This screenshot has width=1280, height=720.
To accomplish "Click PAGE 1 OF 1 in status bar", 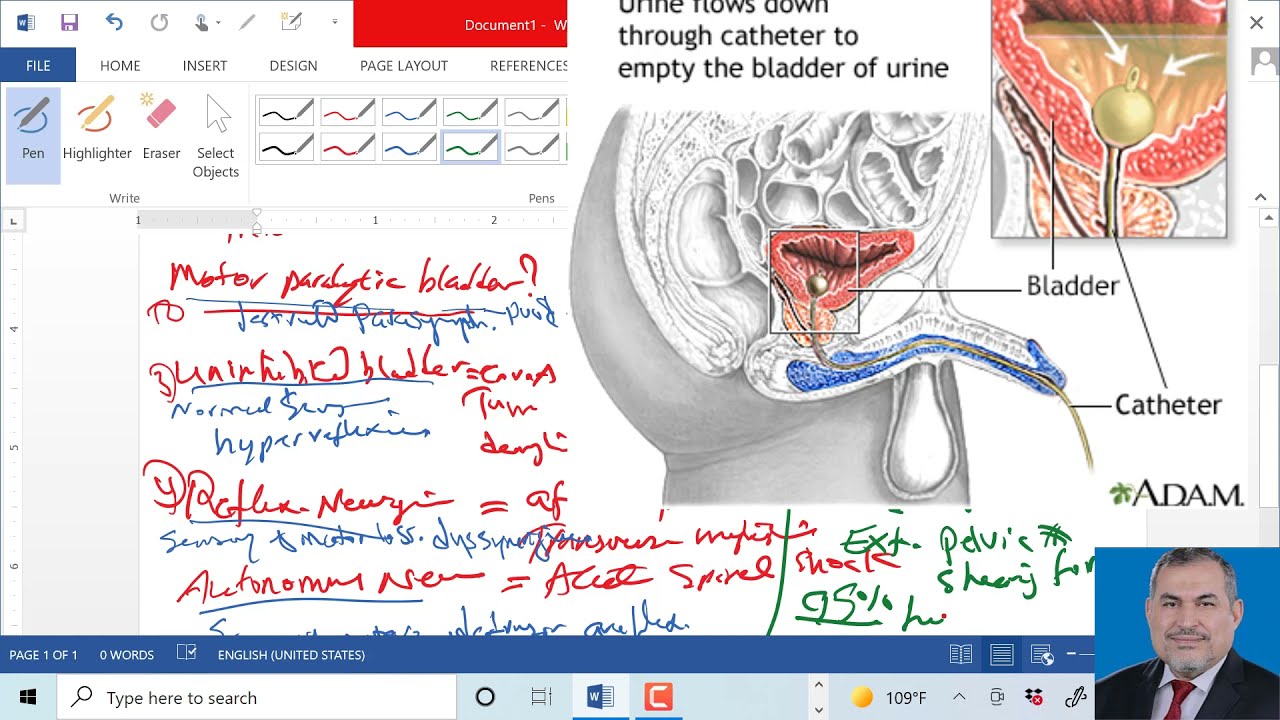I will [x=43, y=655].
